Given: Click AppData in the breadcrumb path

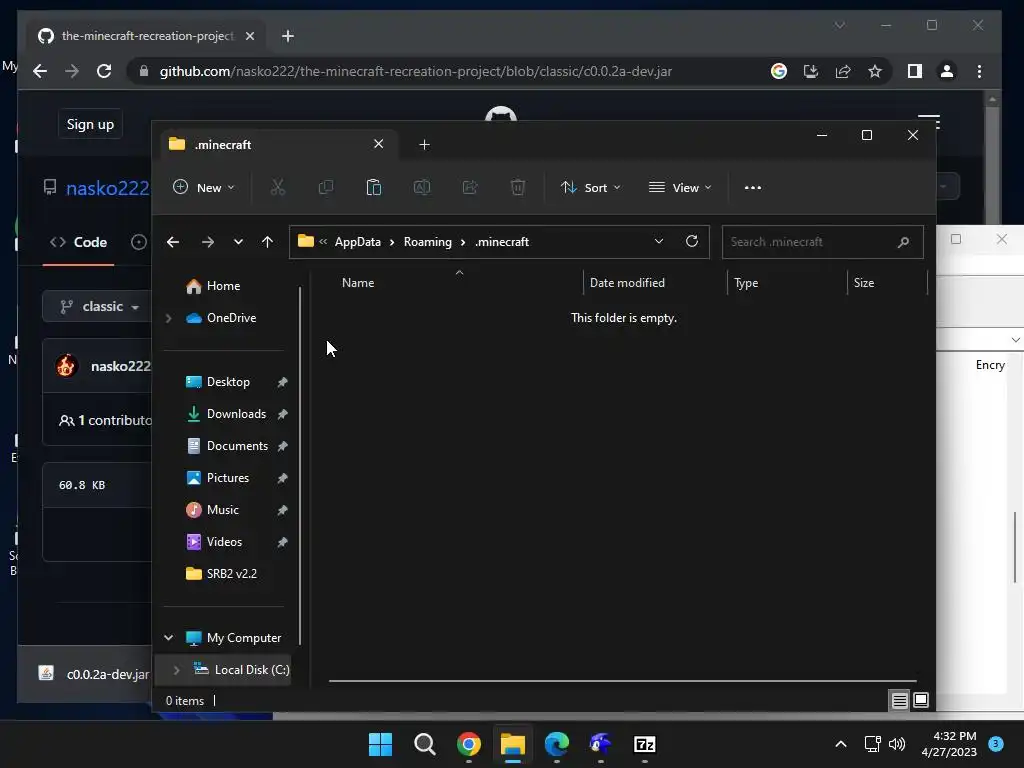Looking at the screenshot, I should coord(357,242).
